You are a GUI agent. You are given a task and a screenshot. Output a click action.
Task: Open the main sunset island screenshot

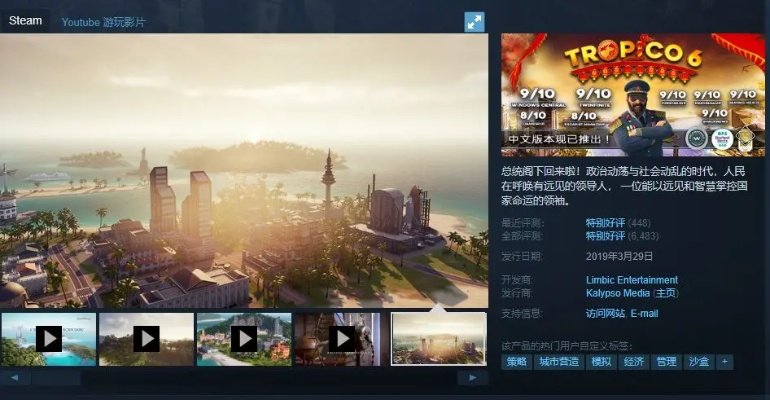click(244, 171)
